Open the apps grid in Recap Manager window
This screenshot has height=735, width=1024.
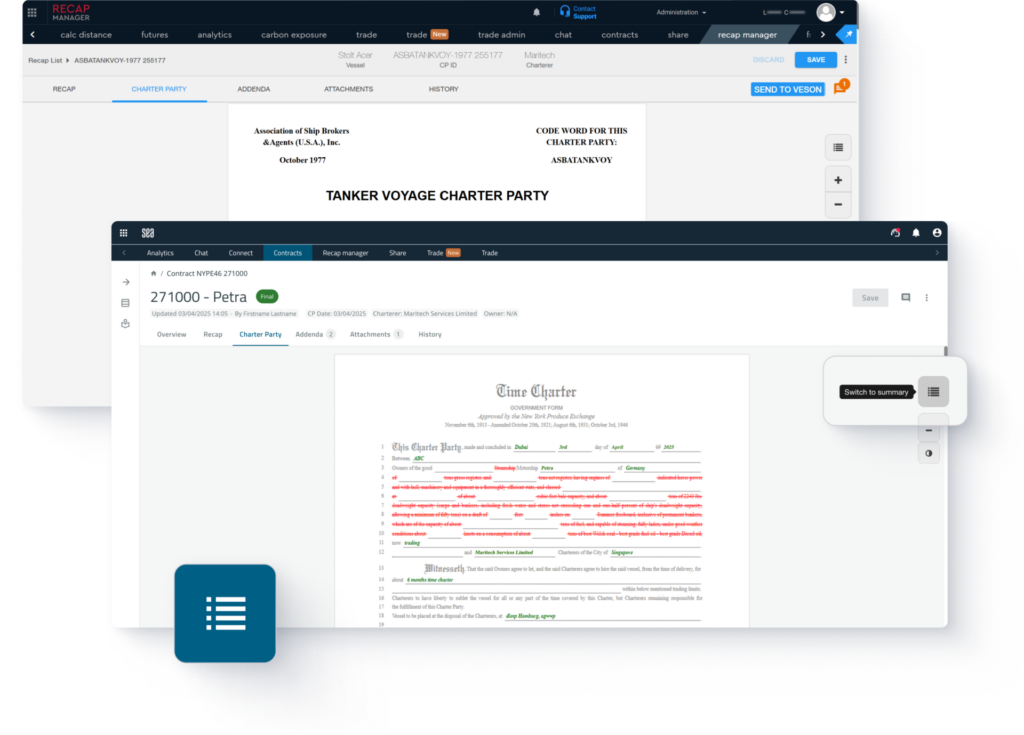[32, 12]
